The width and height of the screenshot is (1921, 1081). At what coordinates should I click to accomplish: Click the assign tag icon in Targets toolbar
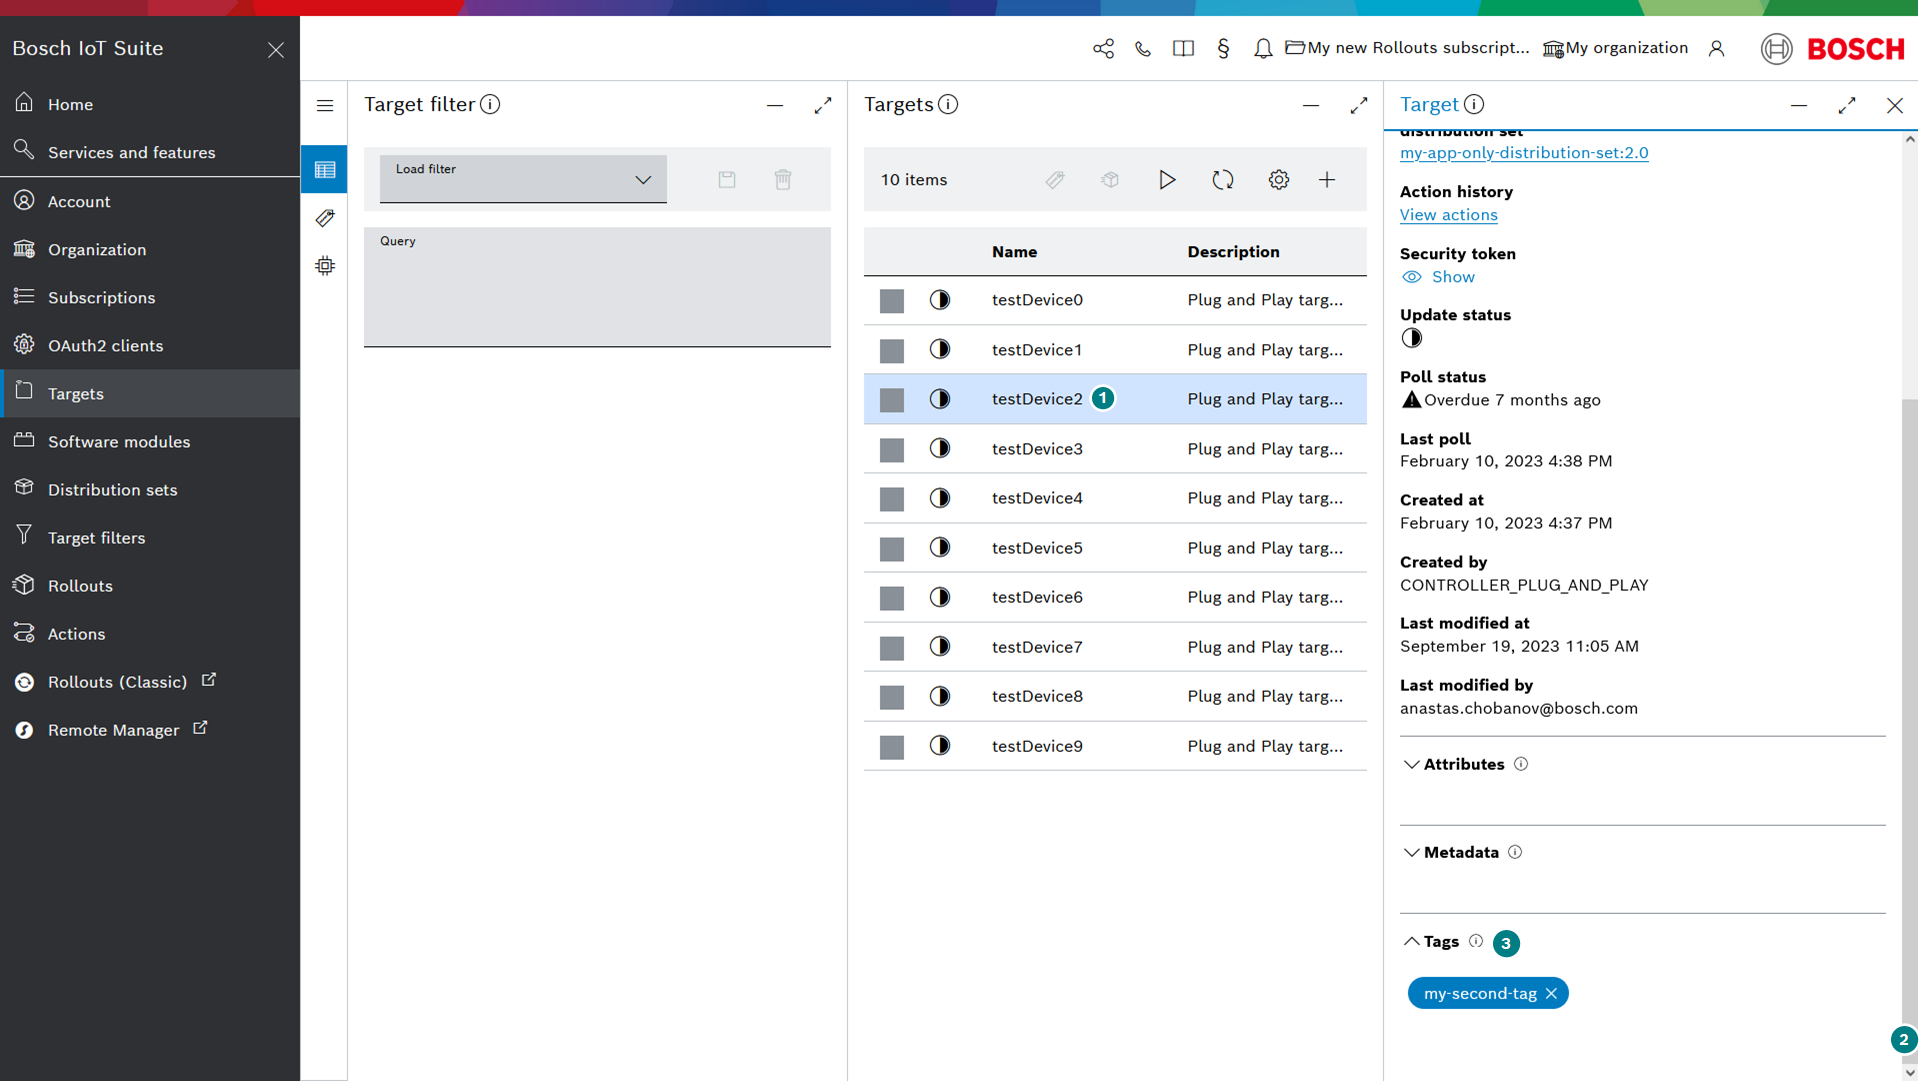click(1055, 180)
